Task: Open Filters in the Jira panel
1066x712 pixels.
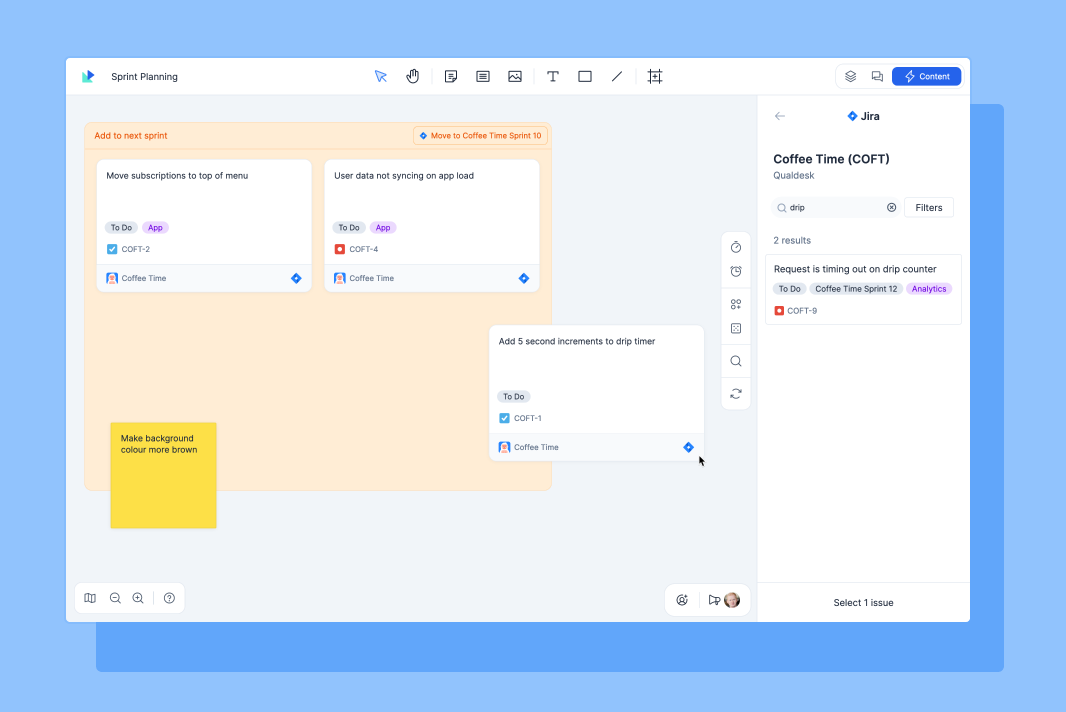Action: click(928, 207)
